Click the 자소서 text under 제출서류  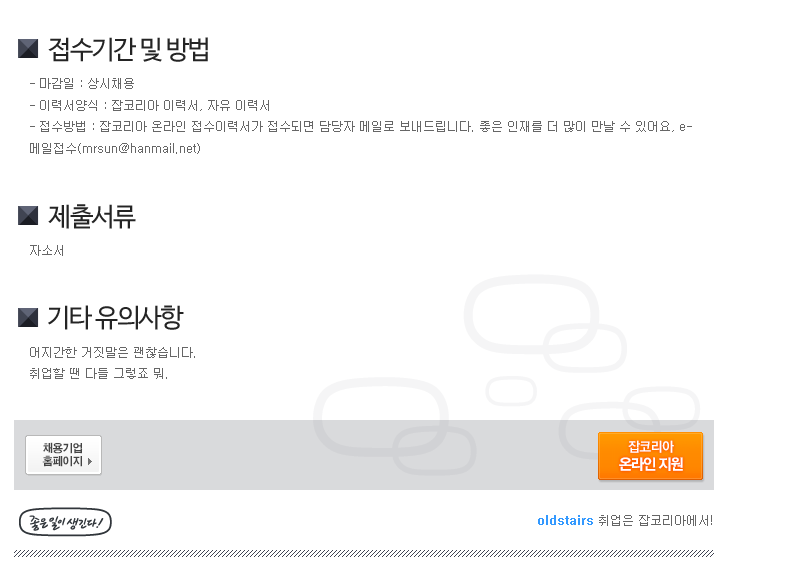click(x=46, y=251)
